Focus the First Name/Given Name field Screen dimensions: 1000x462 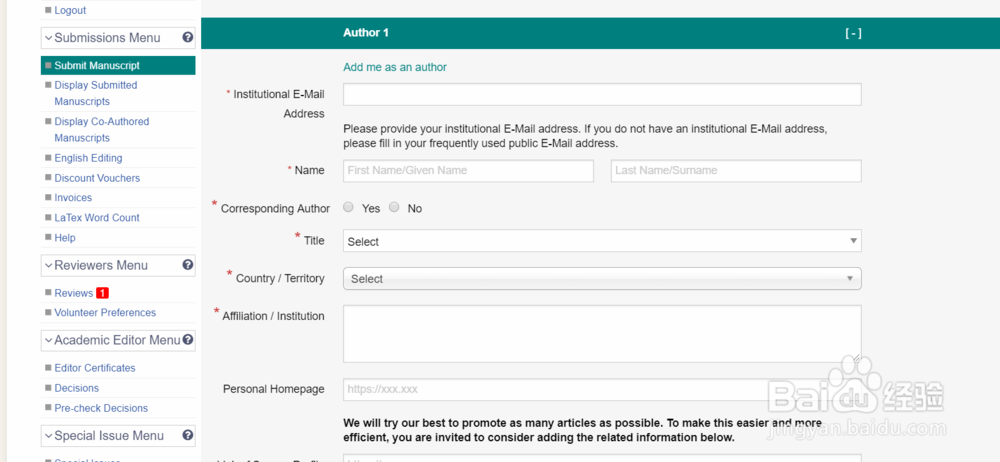468,170
